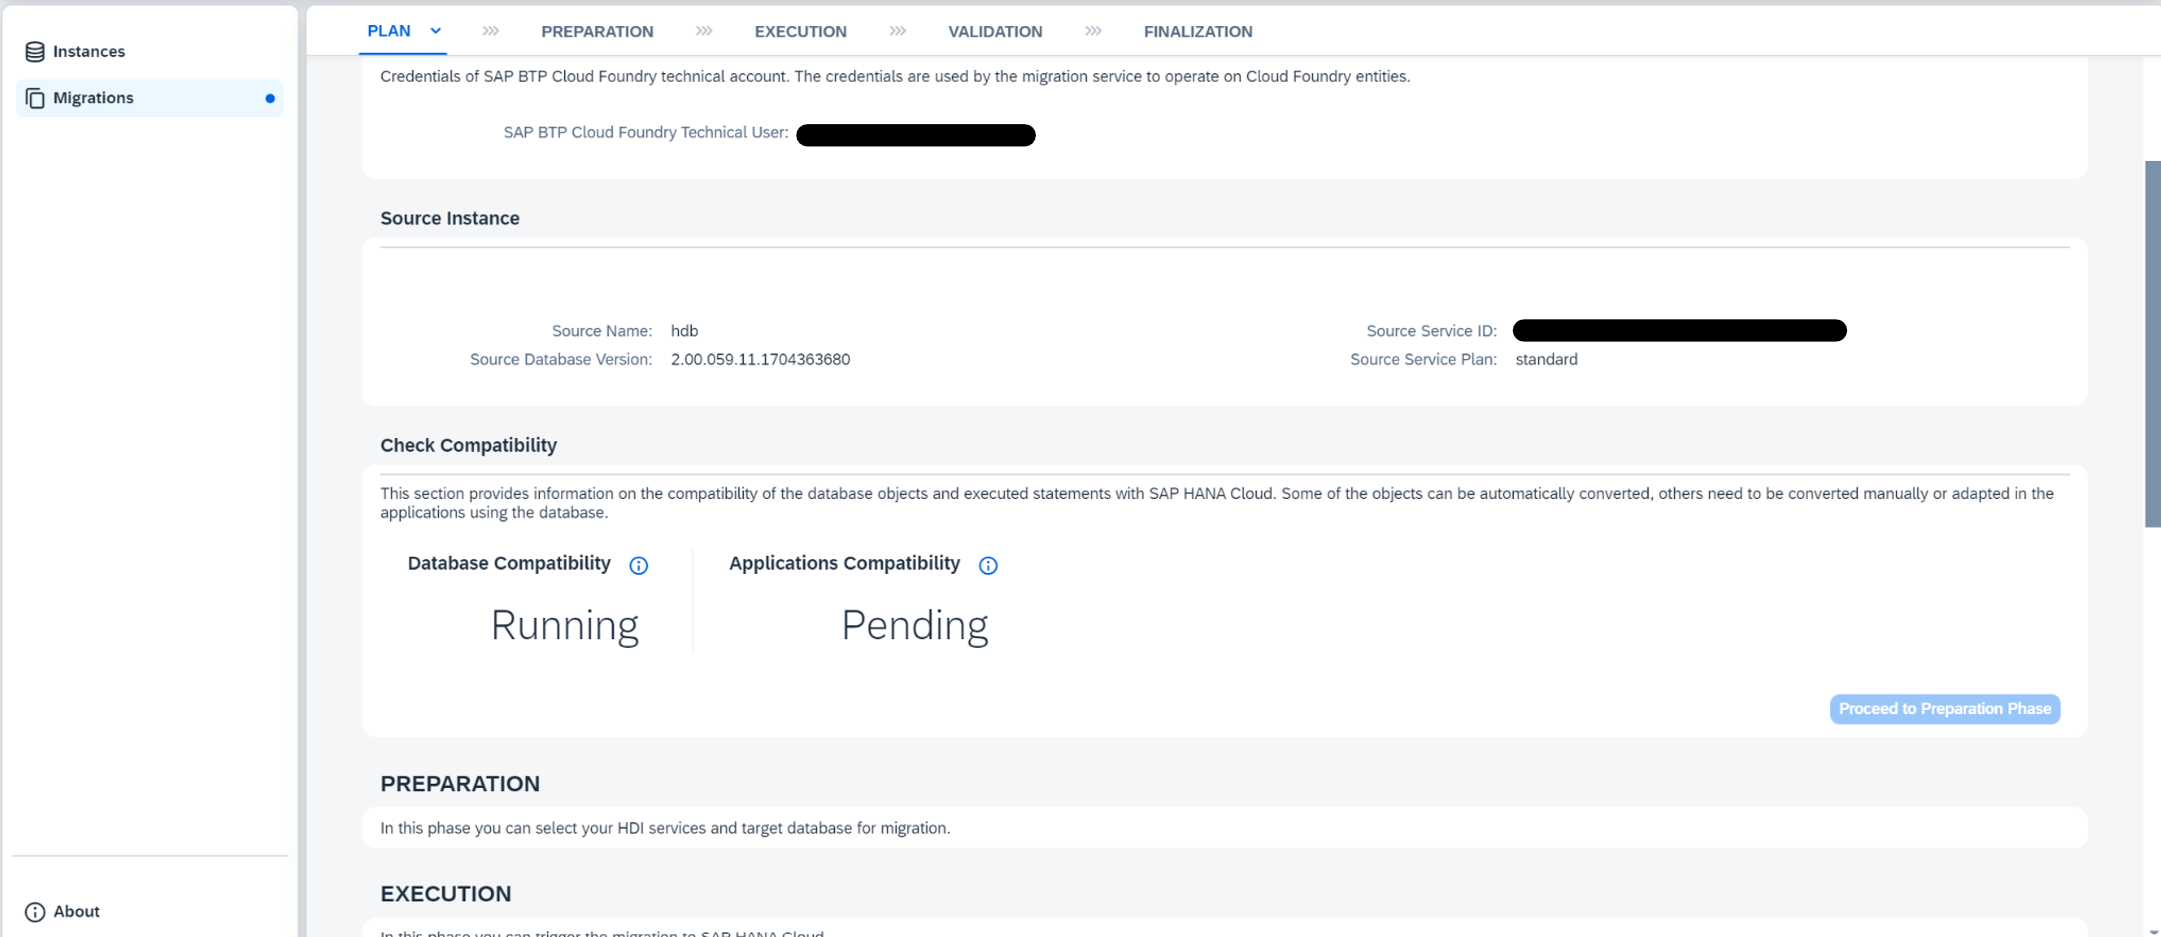Click 'Source Database Version:' label
Viewport: 2161px width, 937px height.
point(561,360)
